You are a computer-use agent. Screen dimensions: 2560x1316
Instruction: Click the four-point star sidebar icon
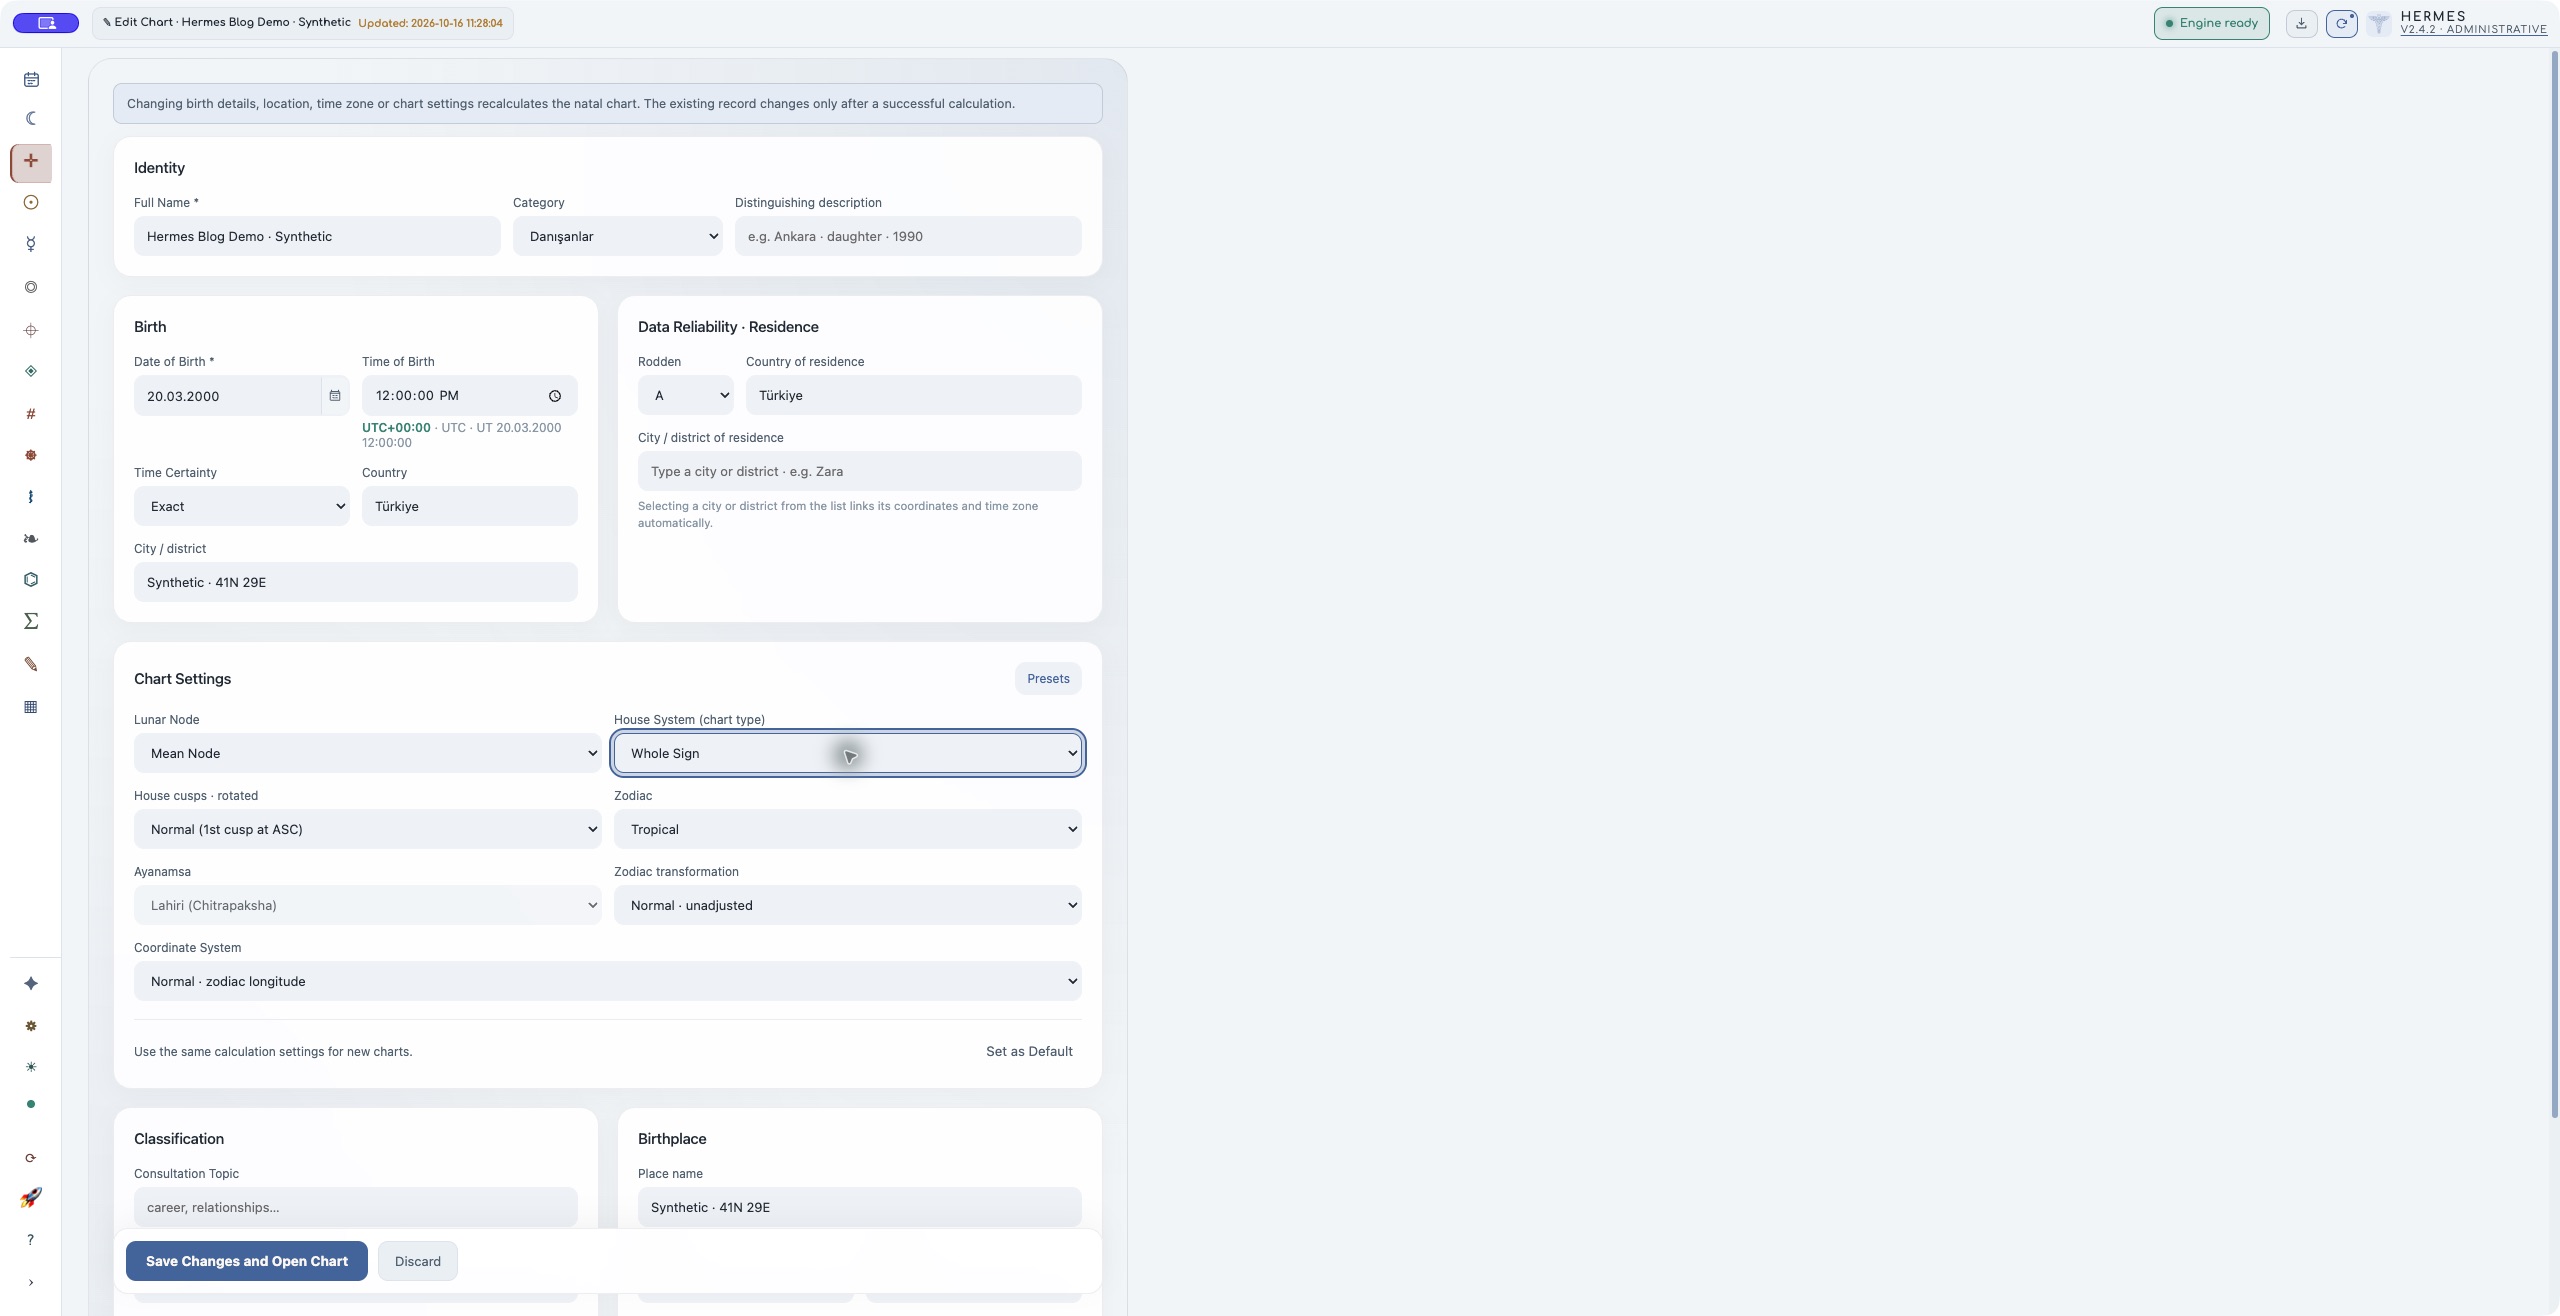click(31, 984)
